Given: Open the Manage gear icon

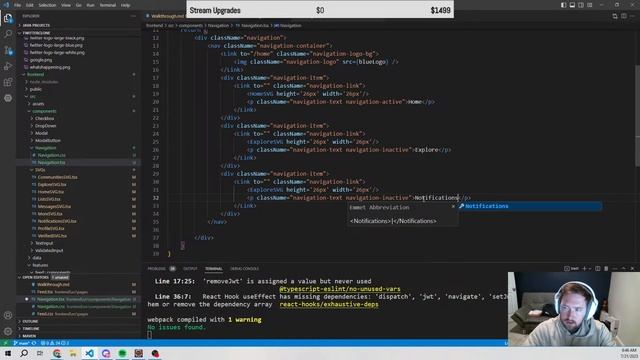Looking at the screenshot, I should 8,331.
